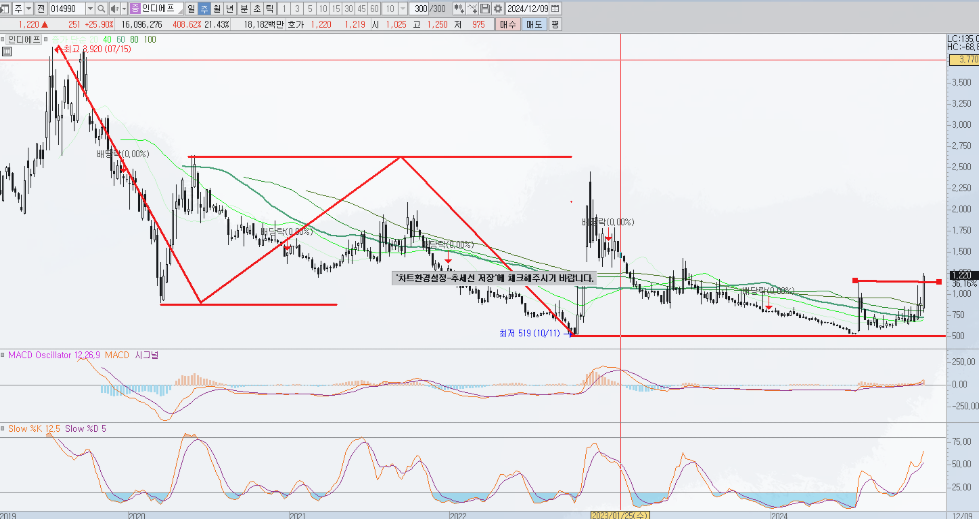Click the current price 1,220 axis label
The image size is (979, 519).
pos(963,274)
